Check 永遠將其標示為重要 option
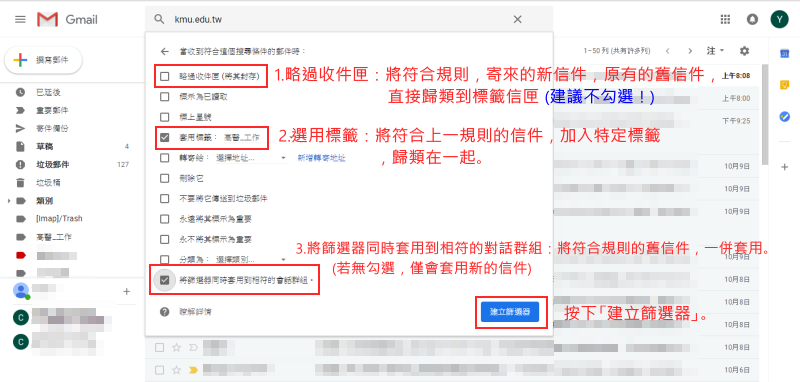The image size is (800, 382). (x=164, y=219)
